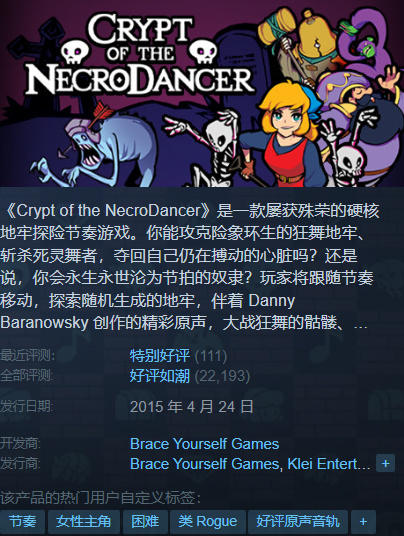The image size is (404, 536).
Task: Open the 好评原声音轨 tag
Action: 298,522
